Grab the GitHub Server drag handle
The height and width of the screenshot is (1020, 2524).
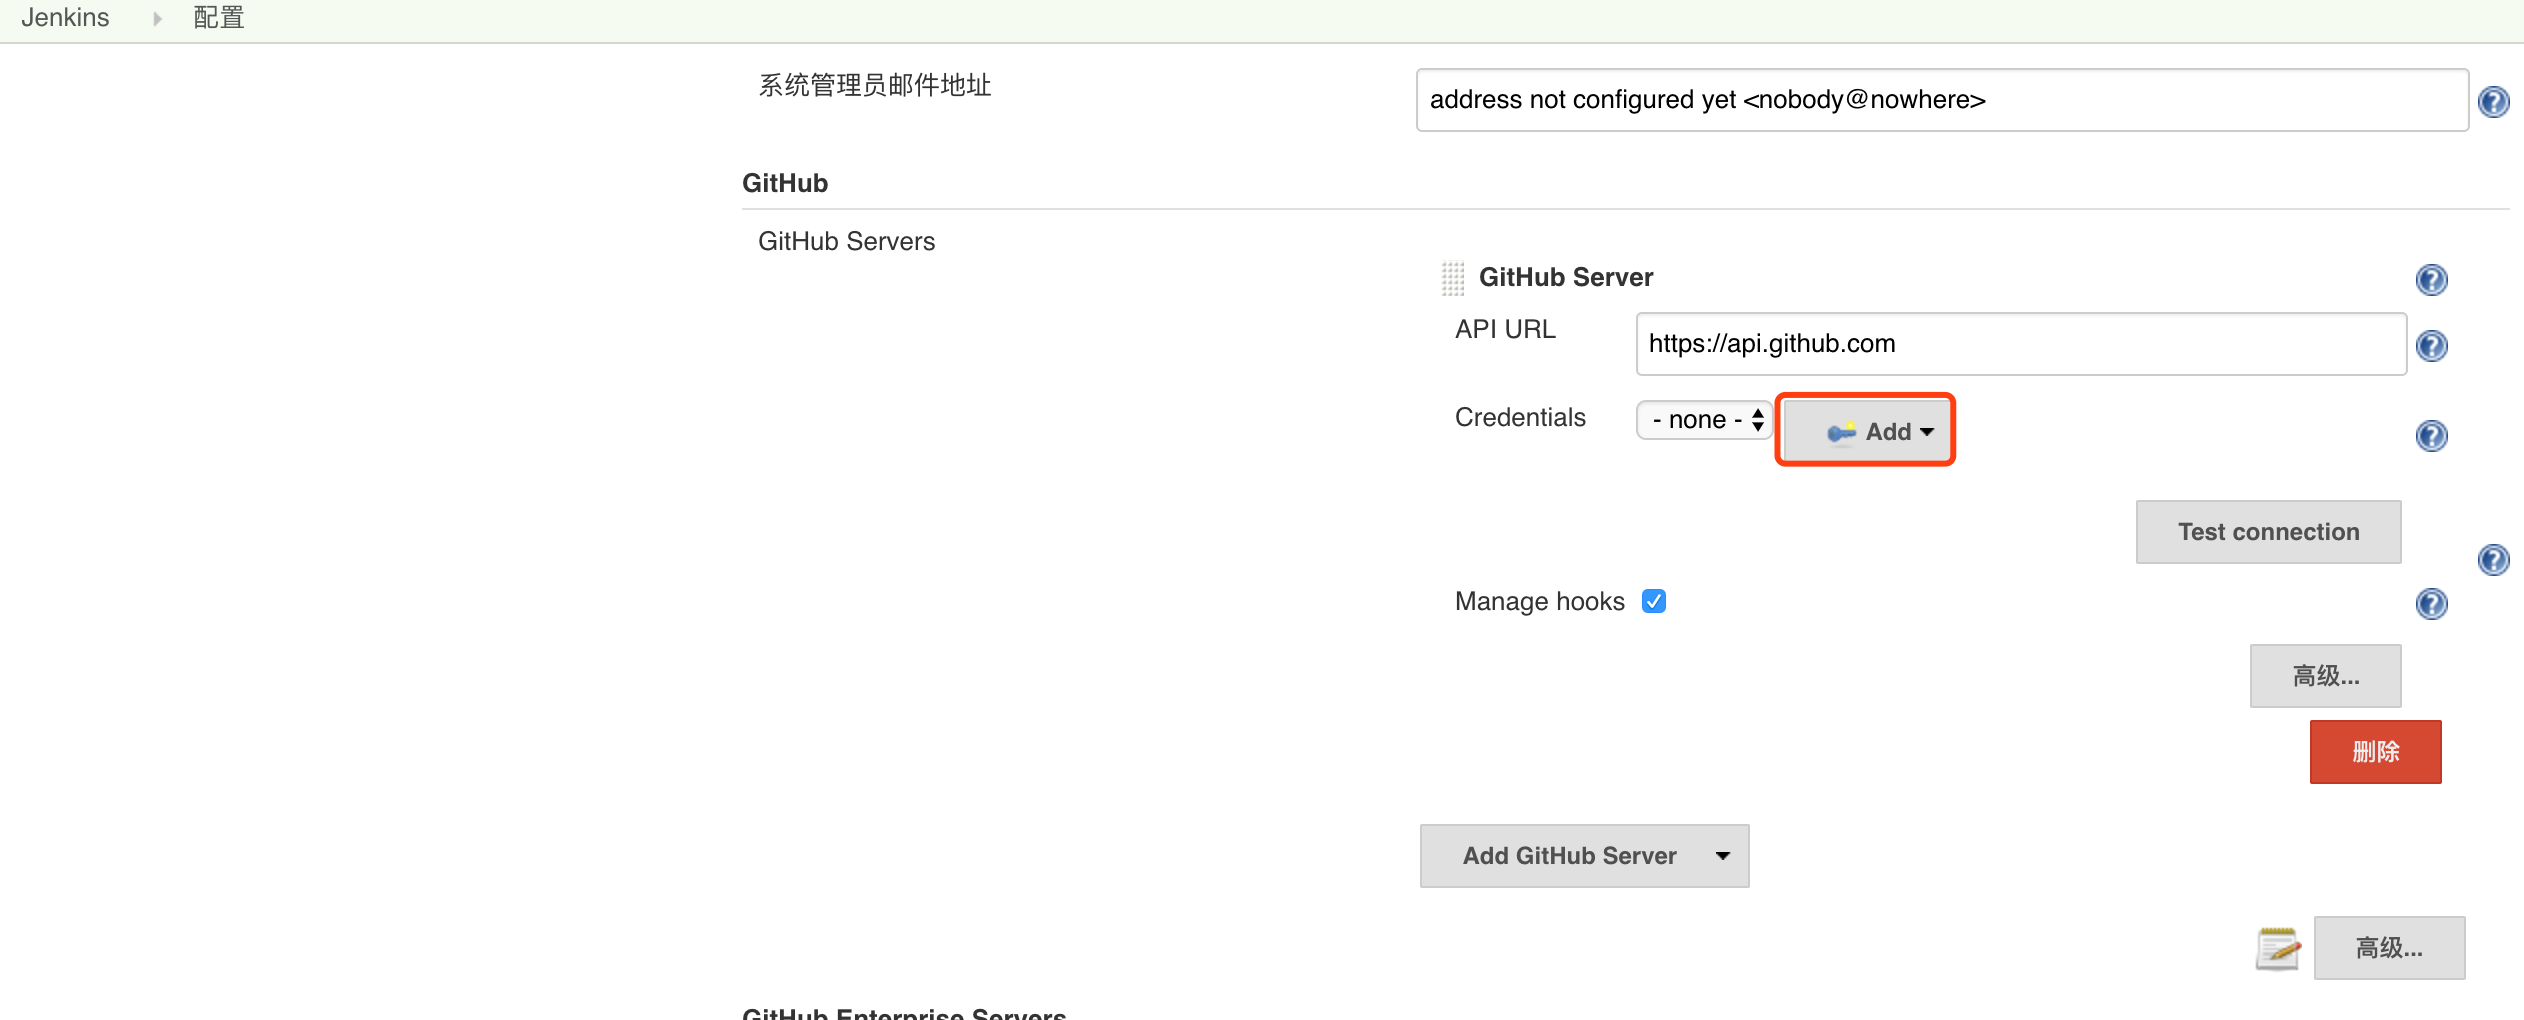tap(1453, 278)
